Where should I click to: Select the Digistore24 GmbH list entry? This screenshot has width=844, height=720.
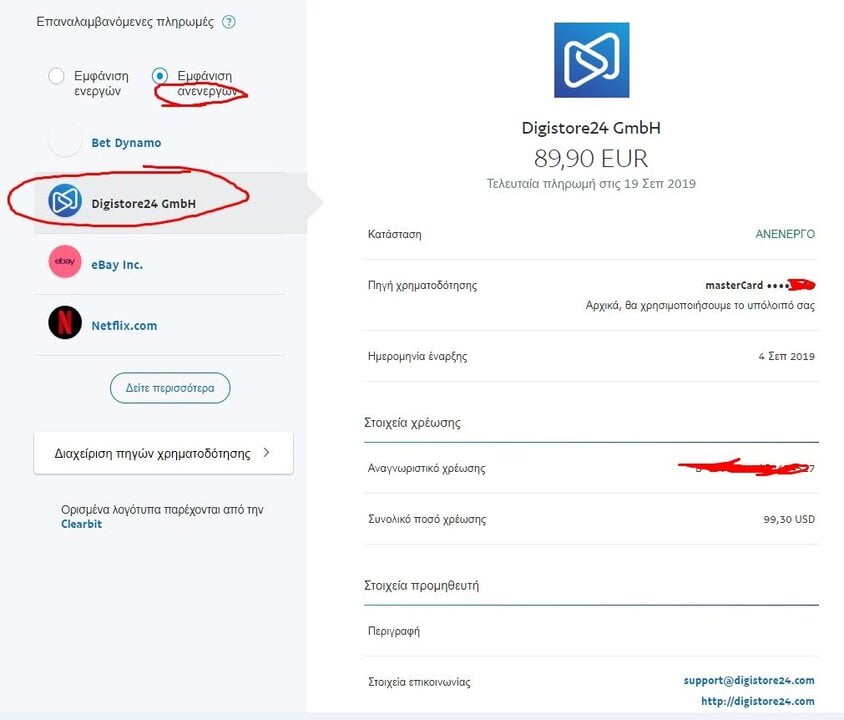coord(170,203)
